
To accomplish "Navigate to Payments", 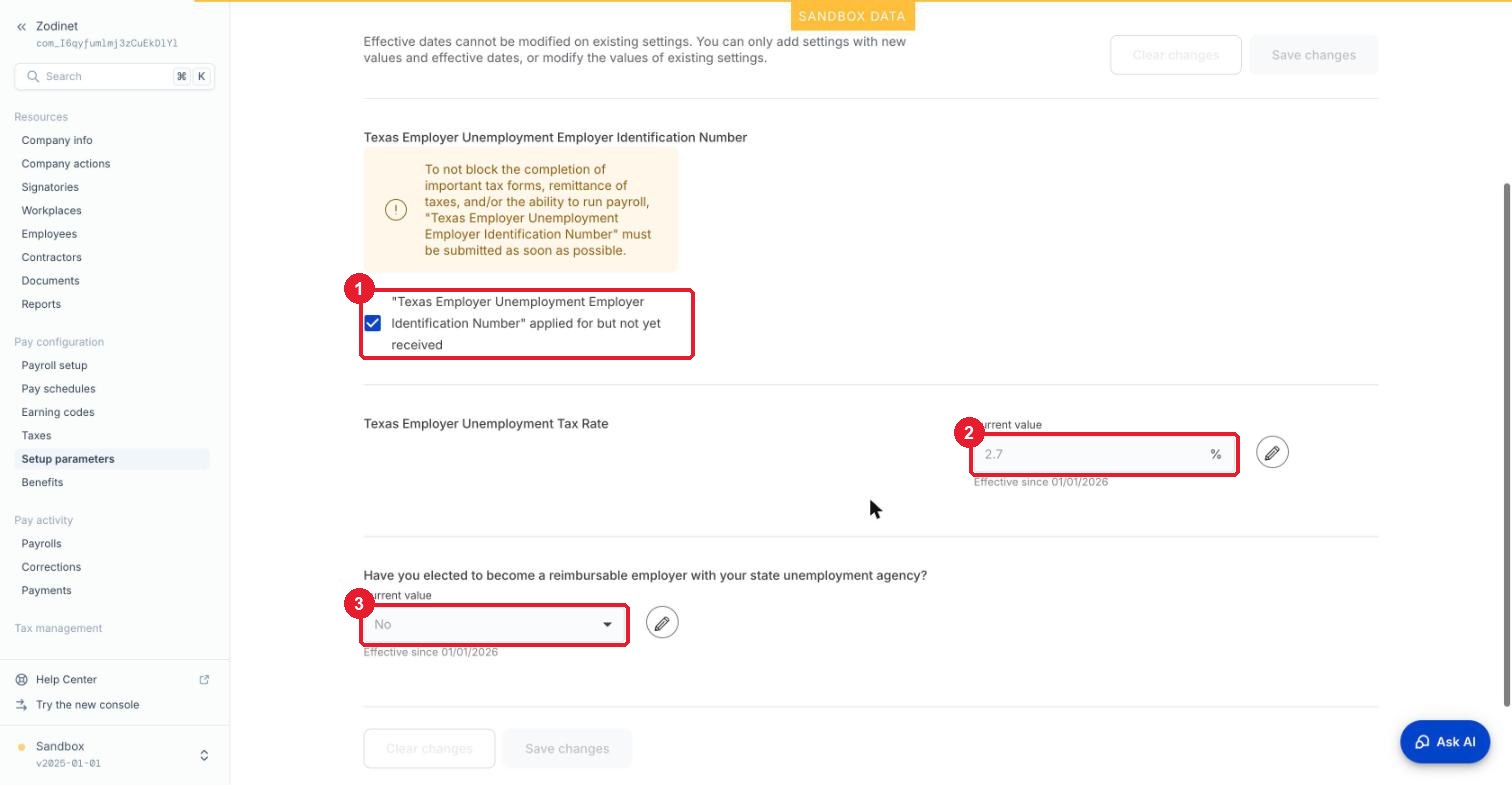I will (47, 591).
